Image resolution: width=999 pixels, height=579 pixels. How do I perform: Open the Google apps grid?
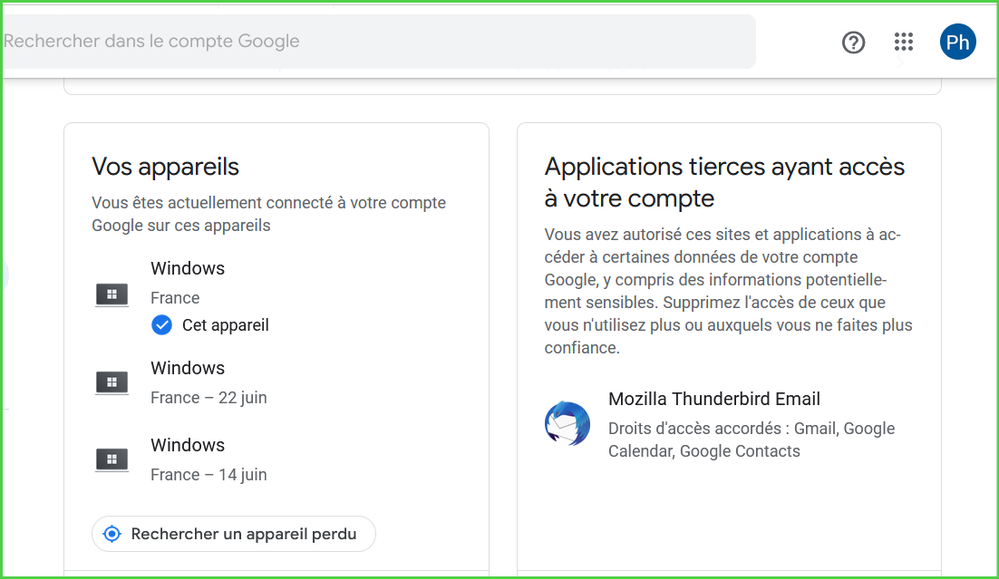coord(904,42)
